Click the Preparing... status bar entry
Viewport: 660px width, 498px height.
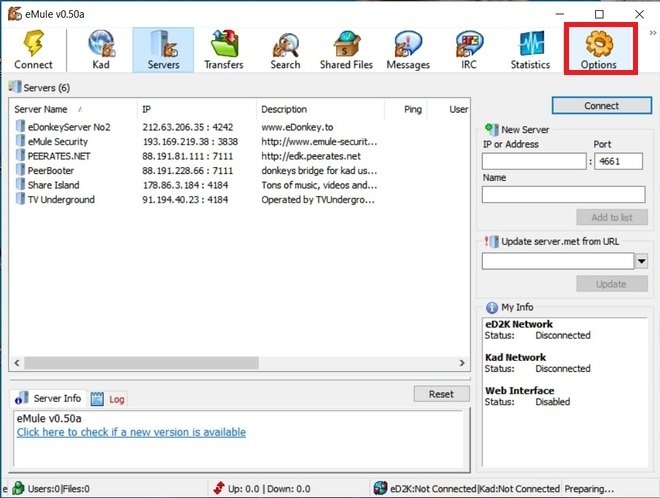coord(589,489)
